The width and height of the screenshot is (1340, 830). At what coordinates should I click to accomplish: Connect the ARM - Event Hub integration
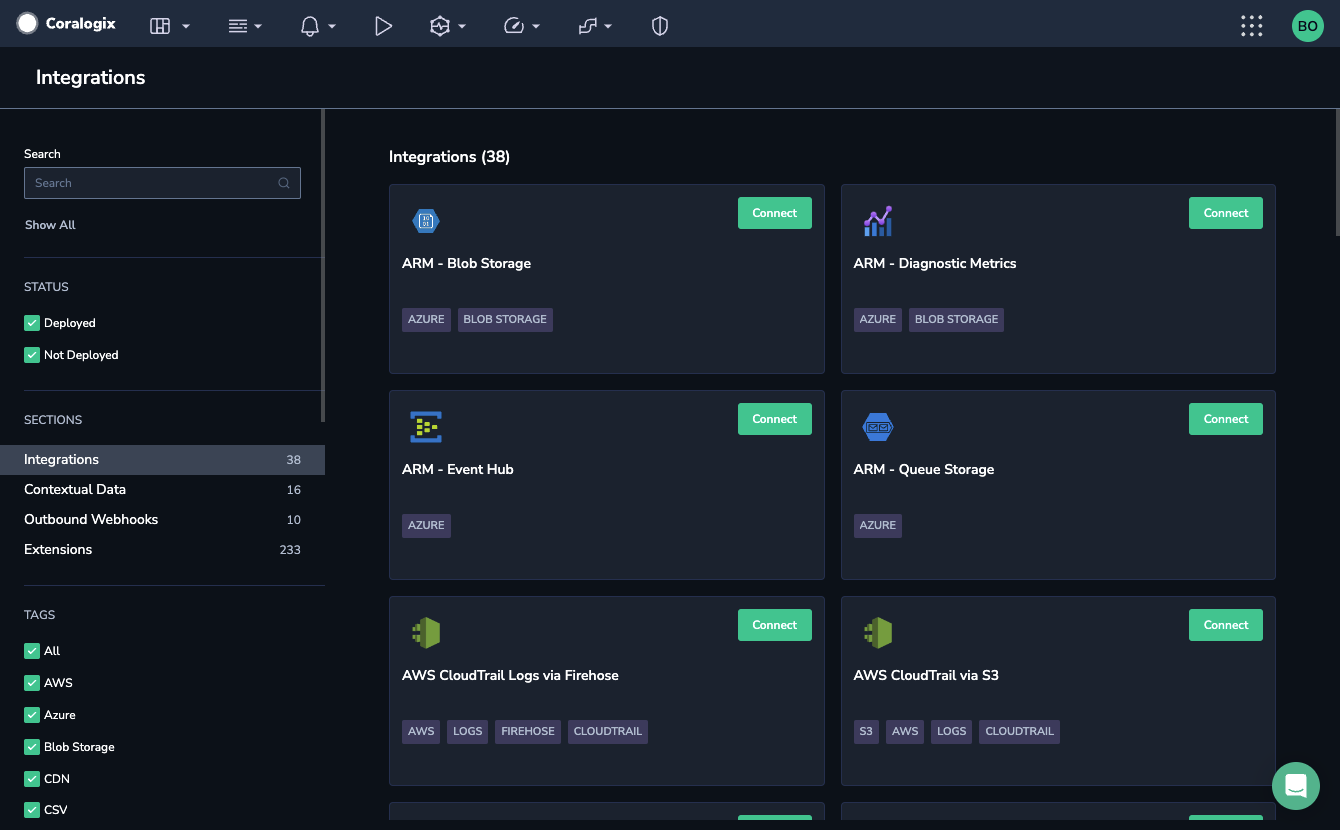775,419
